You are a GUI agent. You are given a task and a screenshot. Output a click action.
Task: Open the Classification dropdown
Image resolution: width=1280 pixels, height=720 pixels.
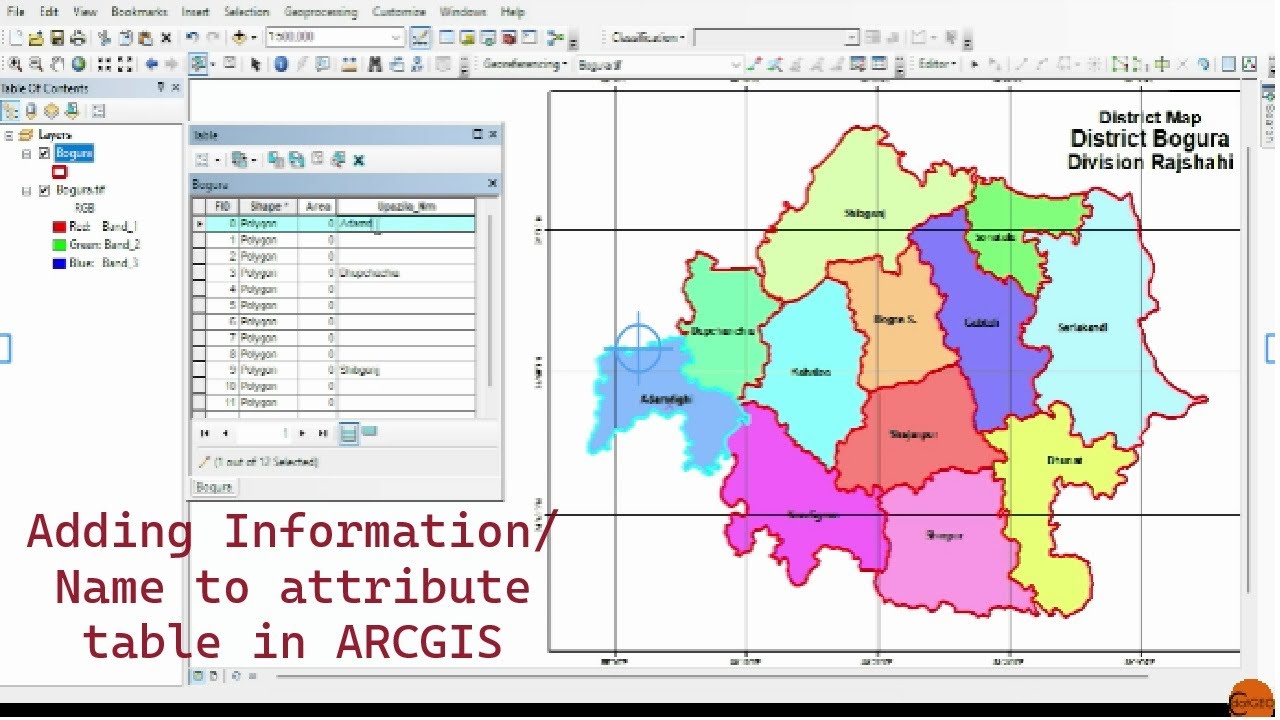tap(648, 38)
